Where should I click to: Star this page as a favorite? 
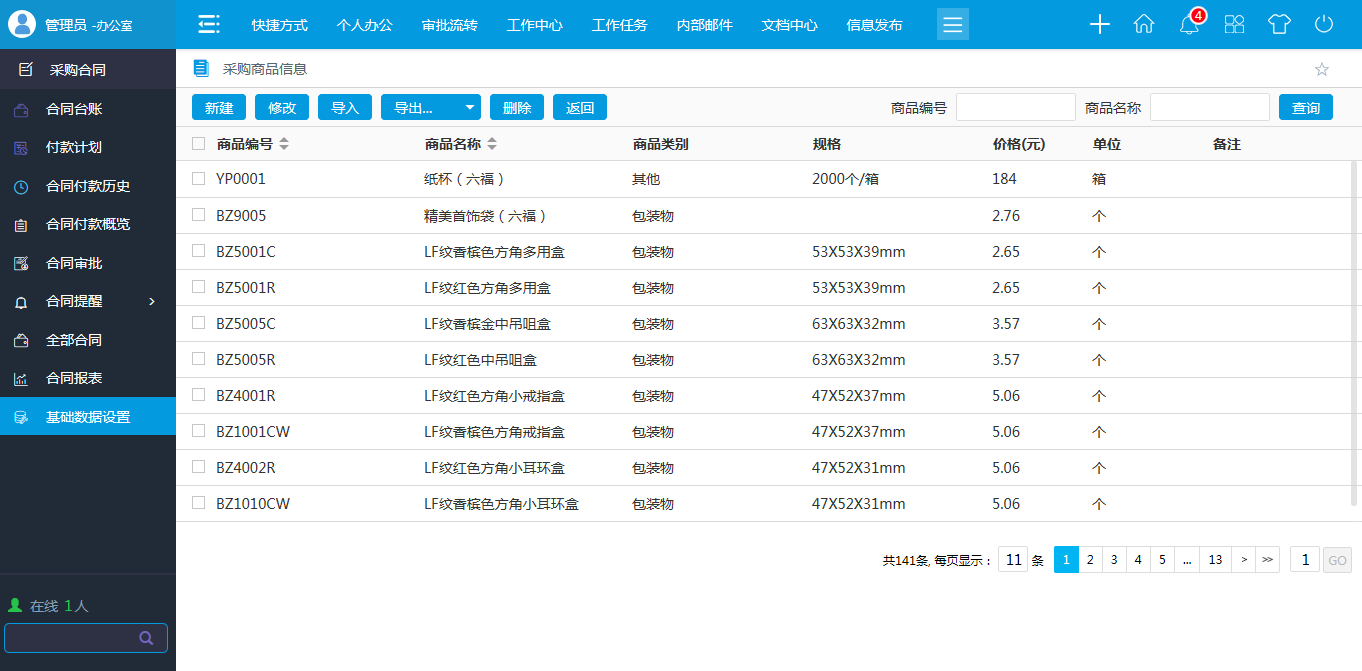[1322, 70]
